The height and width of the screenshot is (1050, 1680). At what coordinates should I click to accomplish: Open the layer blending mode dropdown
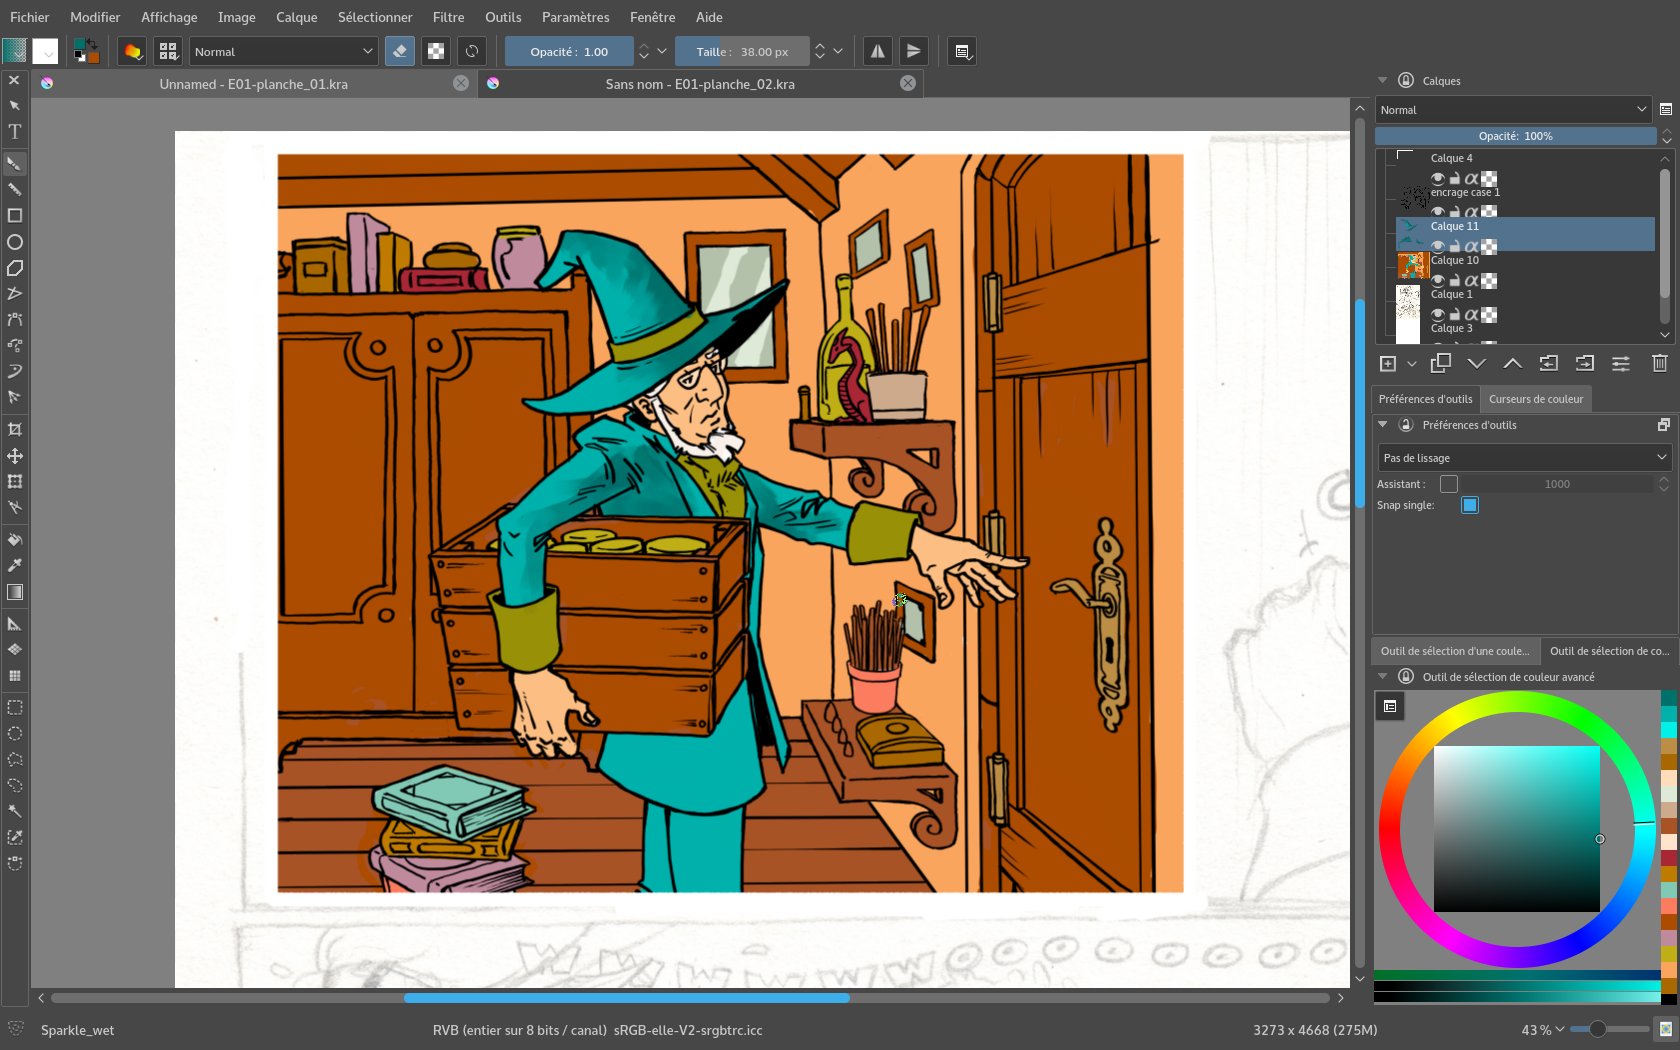tap(1514, 110)
